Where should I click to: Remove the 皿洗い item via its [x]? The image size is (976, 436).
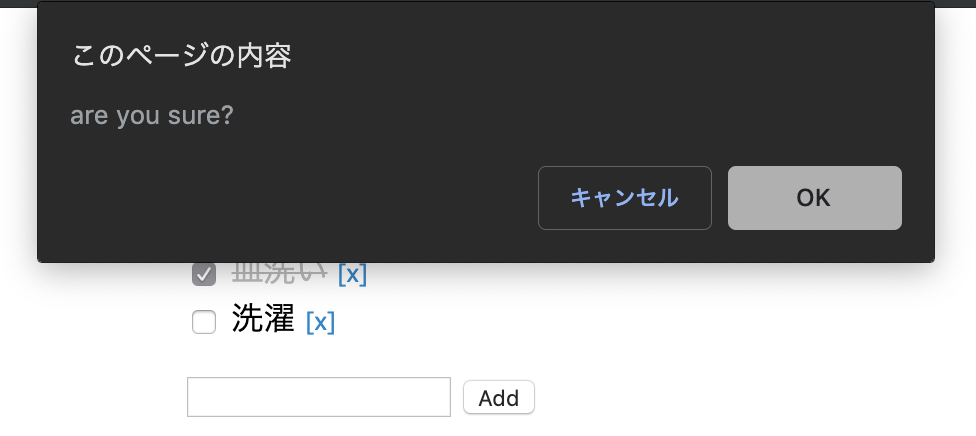352,274
